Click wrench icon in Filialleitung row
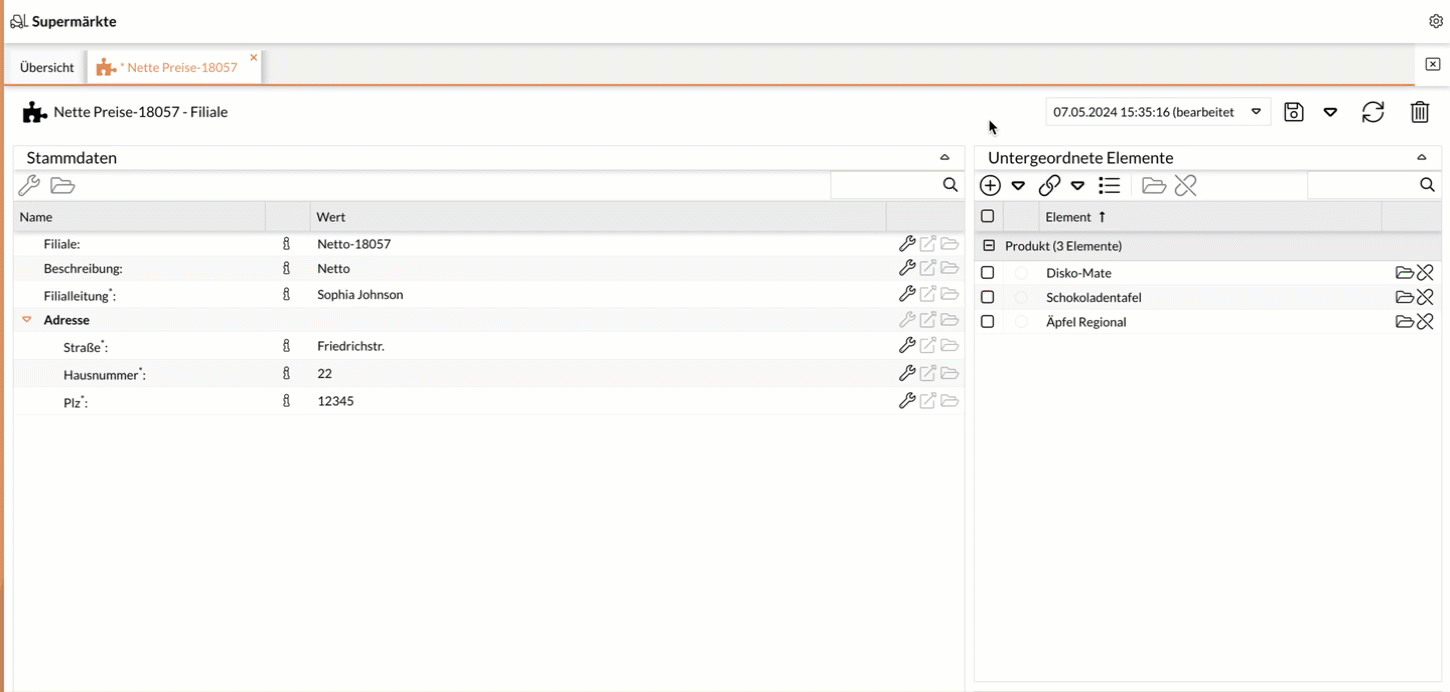Viewport: 1450px width, 692px height. [x=907, y=294]
